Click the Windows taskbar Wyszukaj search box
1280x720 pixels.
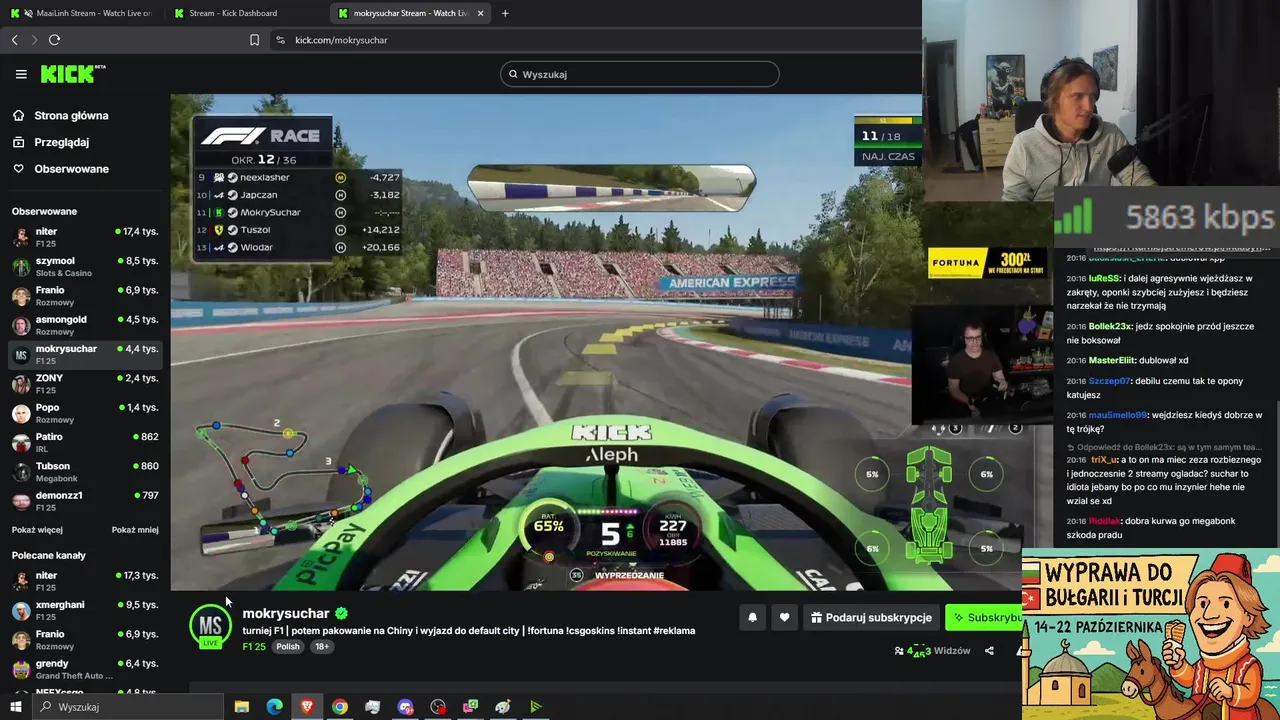click(128, 707)
